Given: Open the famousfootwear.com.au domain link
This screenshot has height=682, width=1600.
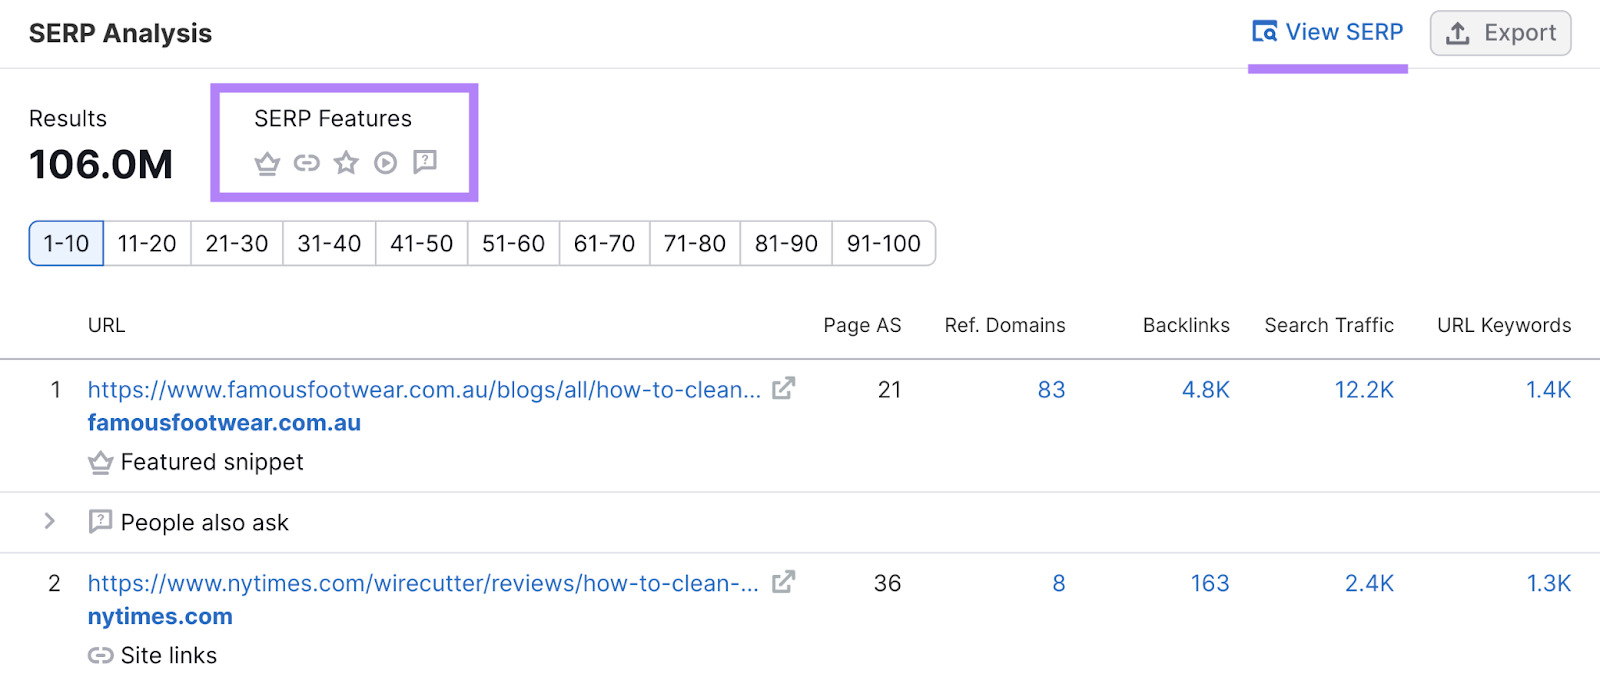Looking at the screenshot, I should tap(223, 422).
